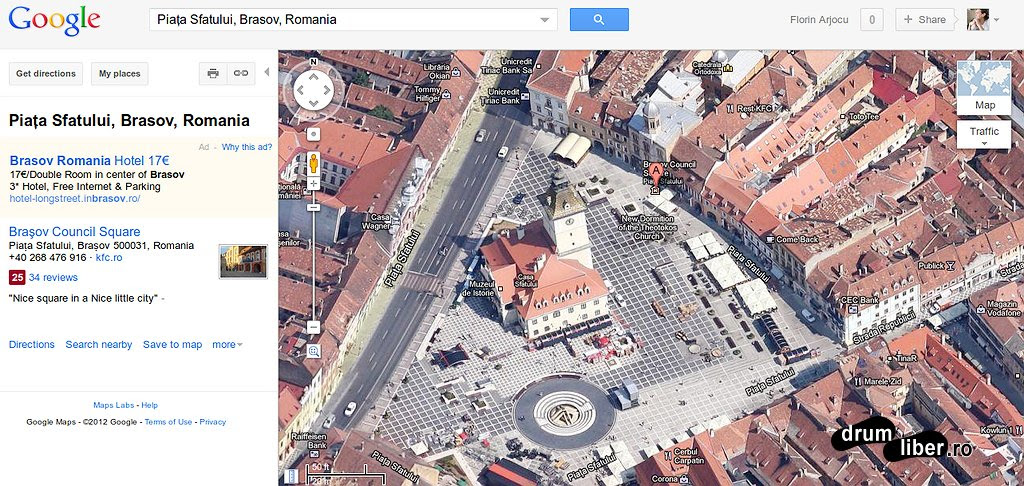Image resolution: width=1024 pixels, height=486 pixels.
Task: Open 'Why this ad?' link
Action: point(247,147)
